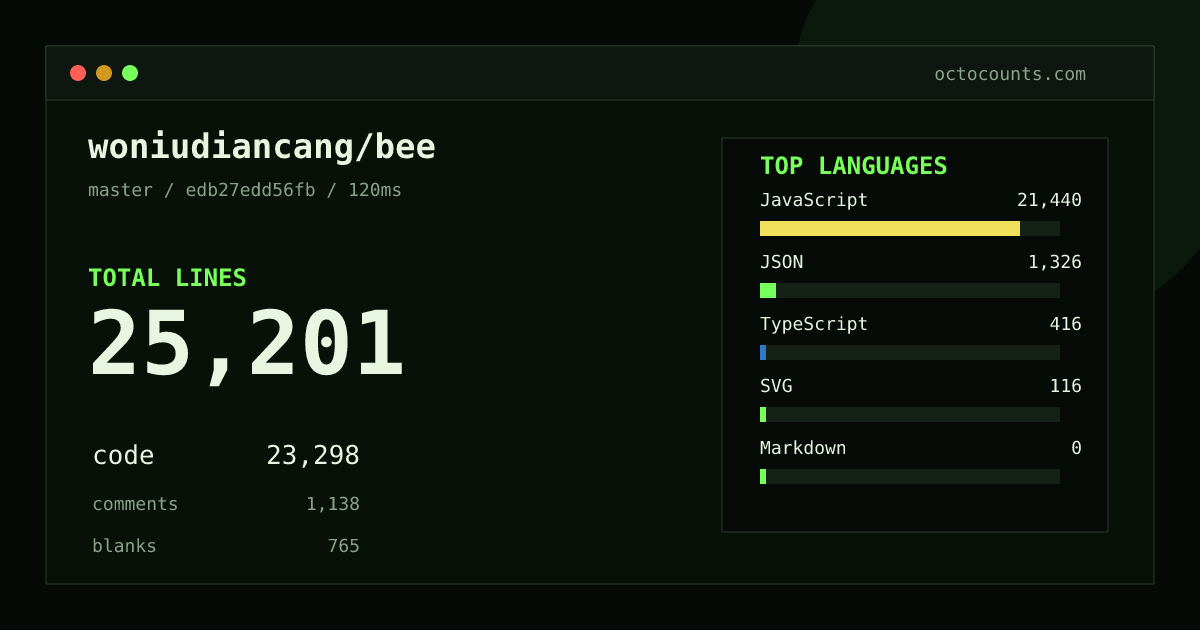Click the JavaScript language label
The height and width of the screenshot is (630, 1200).
pyautogui.click(x=814, y=200)
